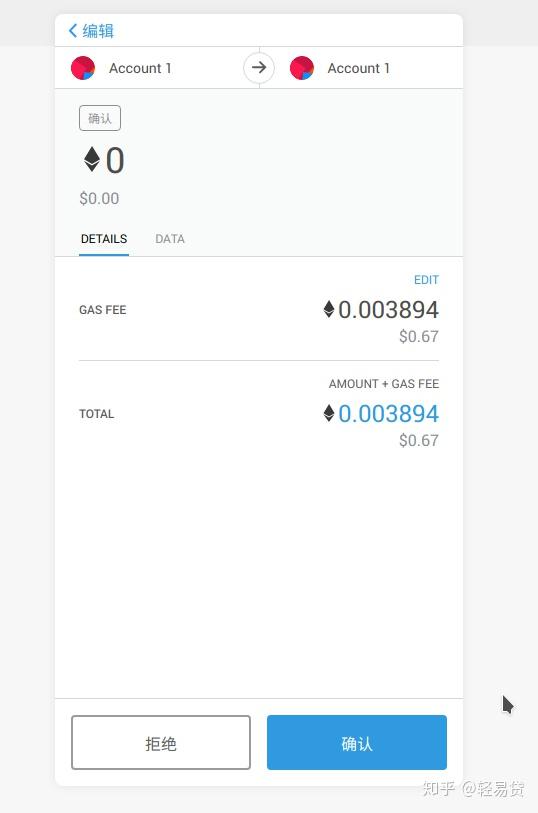Image resolution: width=538 pixels, height=813 pixels.
Task: Click the Ethereum icon next to total amount
Action: 329,413
